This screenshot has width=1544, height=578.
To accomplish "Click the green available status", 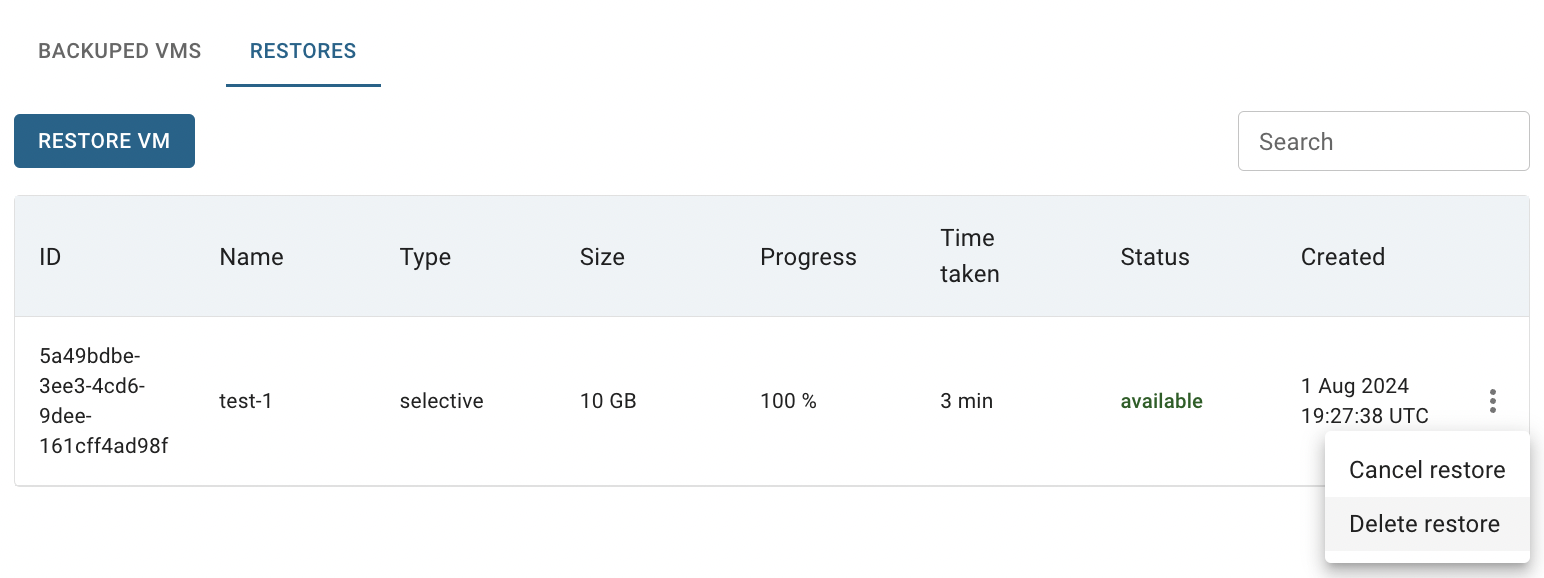I will tap(1161, 401).
